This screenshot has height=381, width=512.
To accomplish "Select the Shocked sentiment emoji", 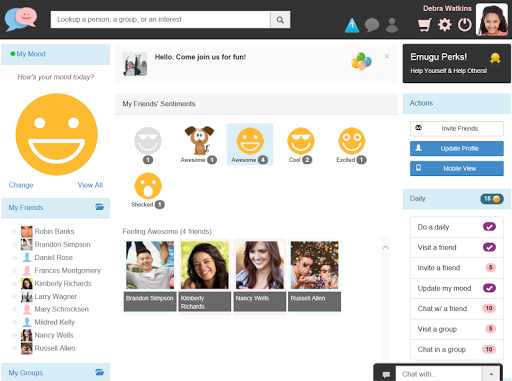I will pos(148,186).
